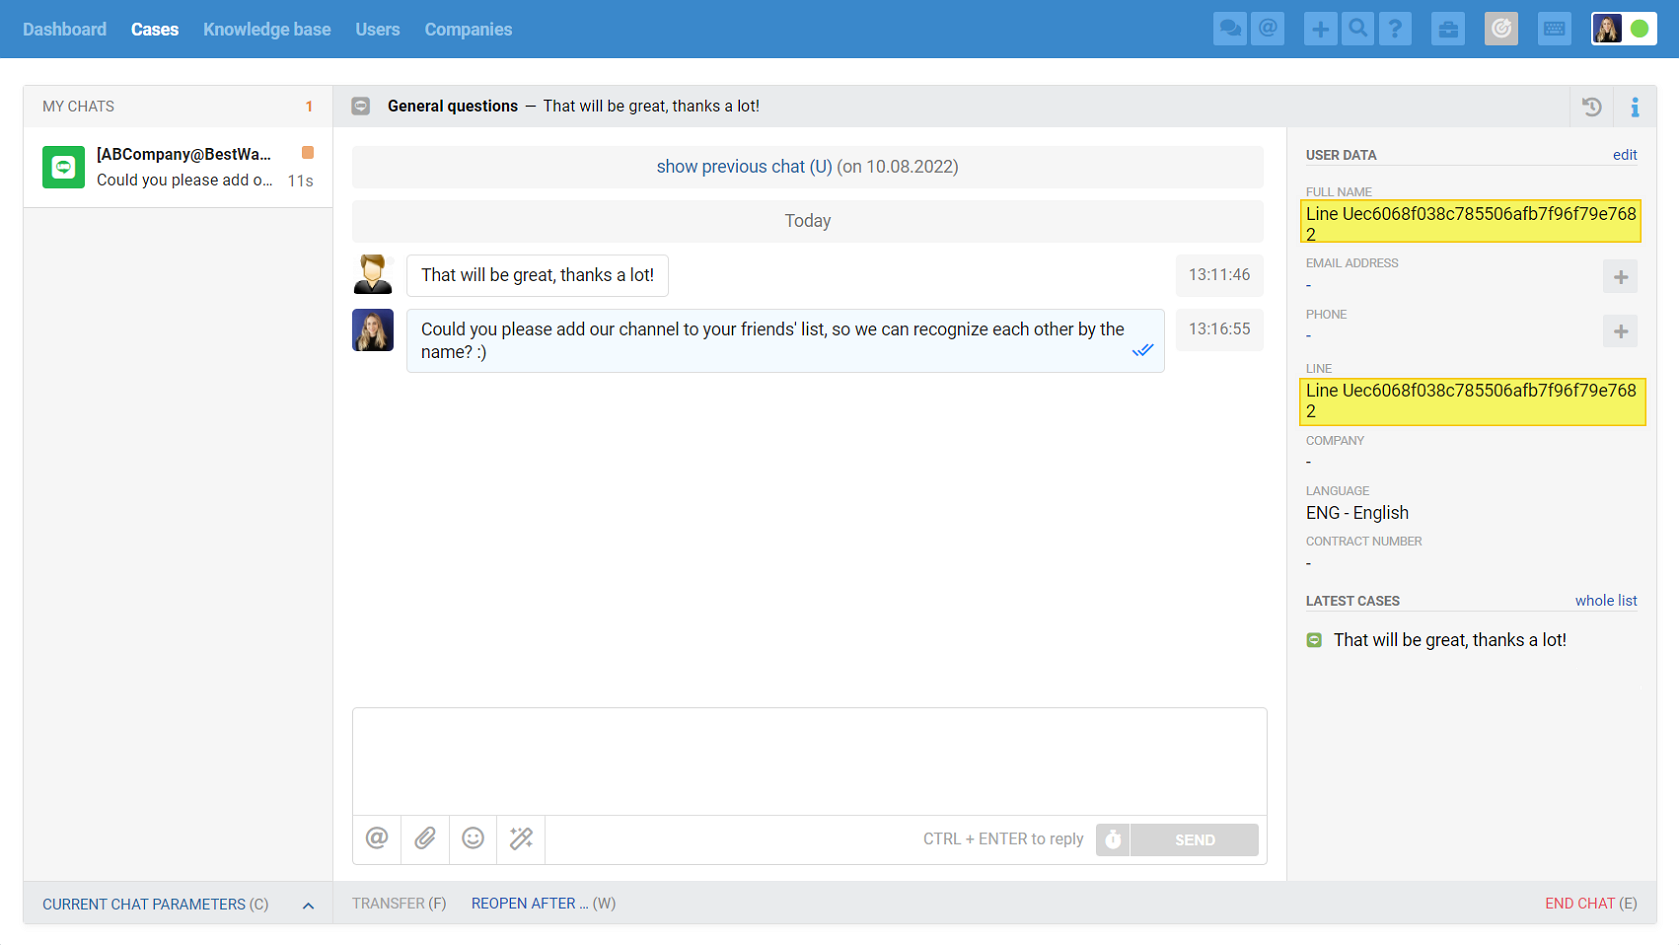Collapse the Current Chat Parameters section

[x=308, y=903]
